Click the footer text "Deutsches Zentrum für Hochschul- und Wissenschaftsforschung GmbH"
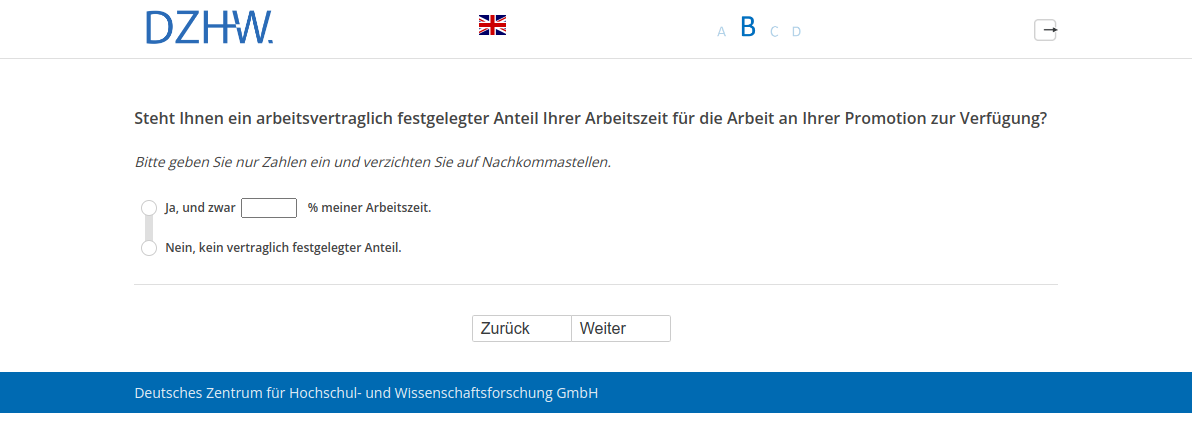1192x422 pixels. (x=366, y=393)
